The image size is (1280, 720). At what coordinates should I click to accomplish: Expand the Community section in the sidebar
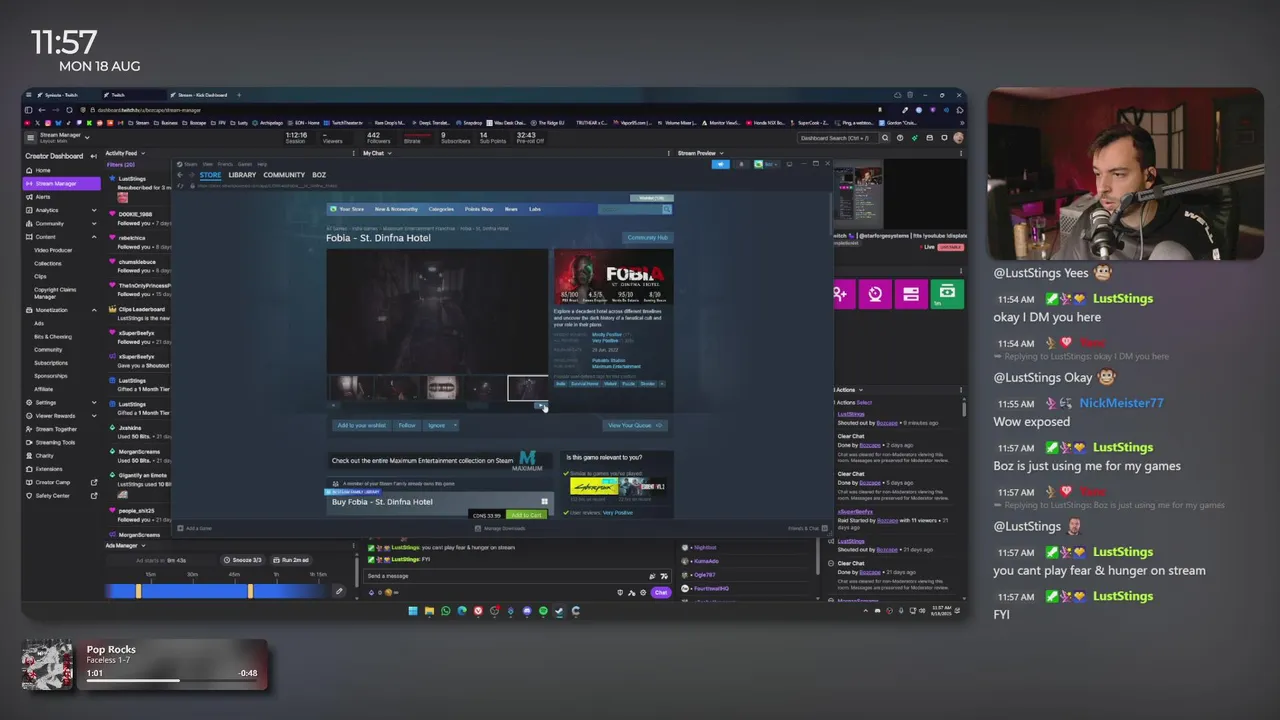click(94, 223)
